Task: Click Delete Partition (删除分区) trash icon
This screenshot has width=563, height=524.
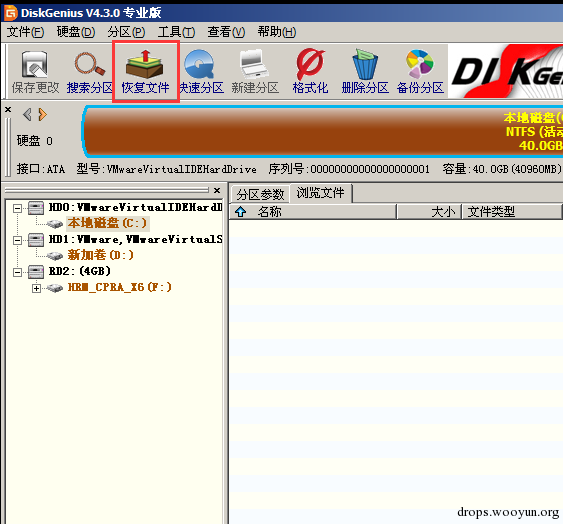Action: (x=365, y=72)
